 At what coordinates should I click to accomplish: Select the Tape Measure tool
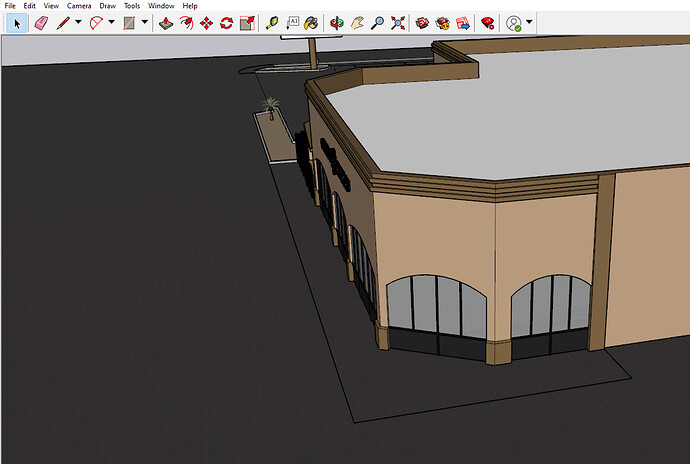coord(272,23)
